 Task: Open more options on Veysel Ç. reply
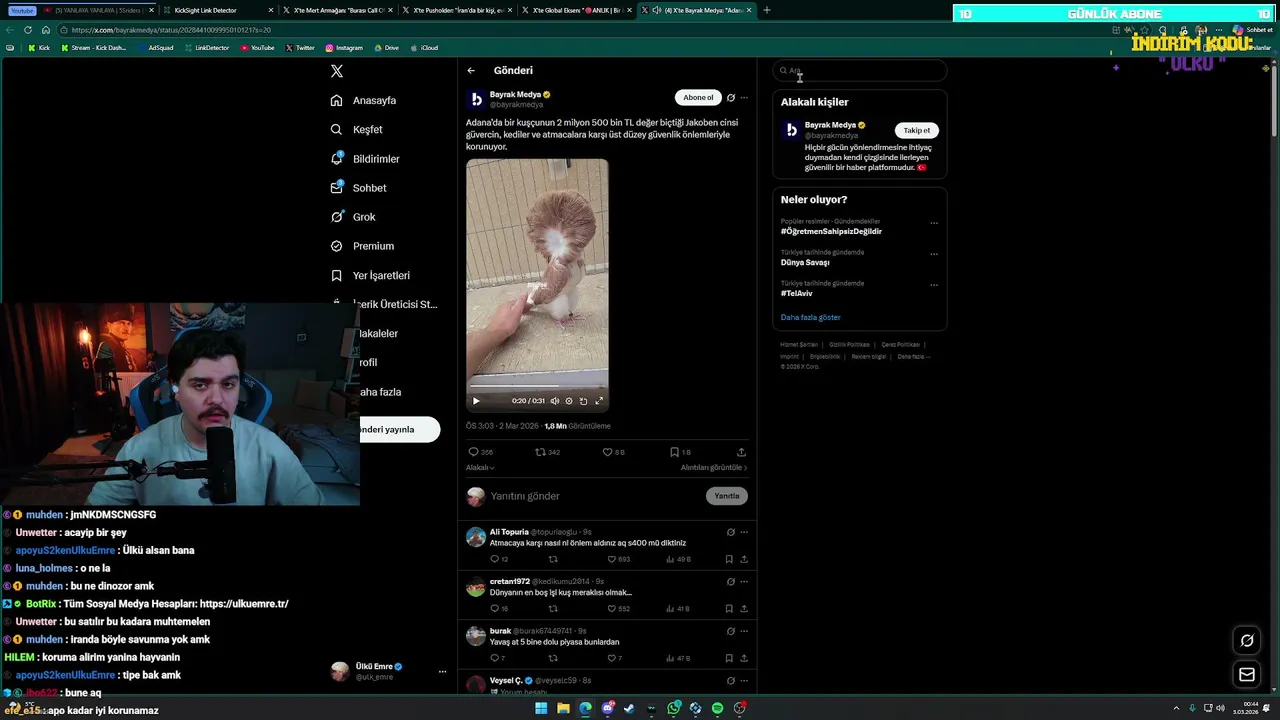744,680
